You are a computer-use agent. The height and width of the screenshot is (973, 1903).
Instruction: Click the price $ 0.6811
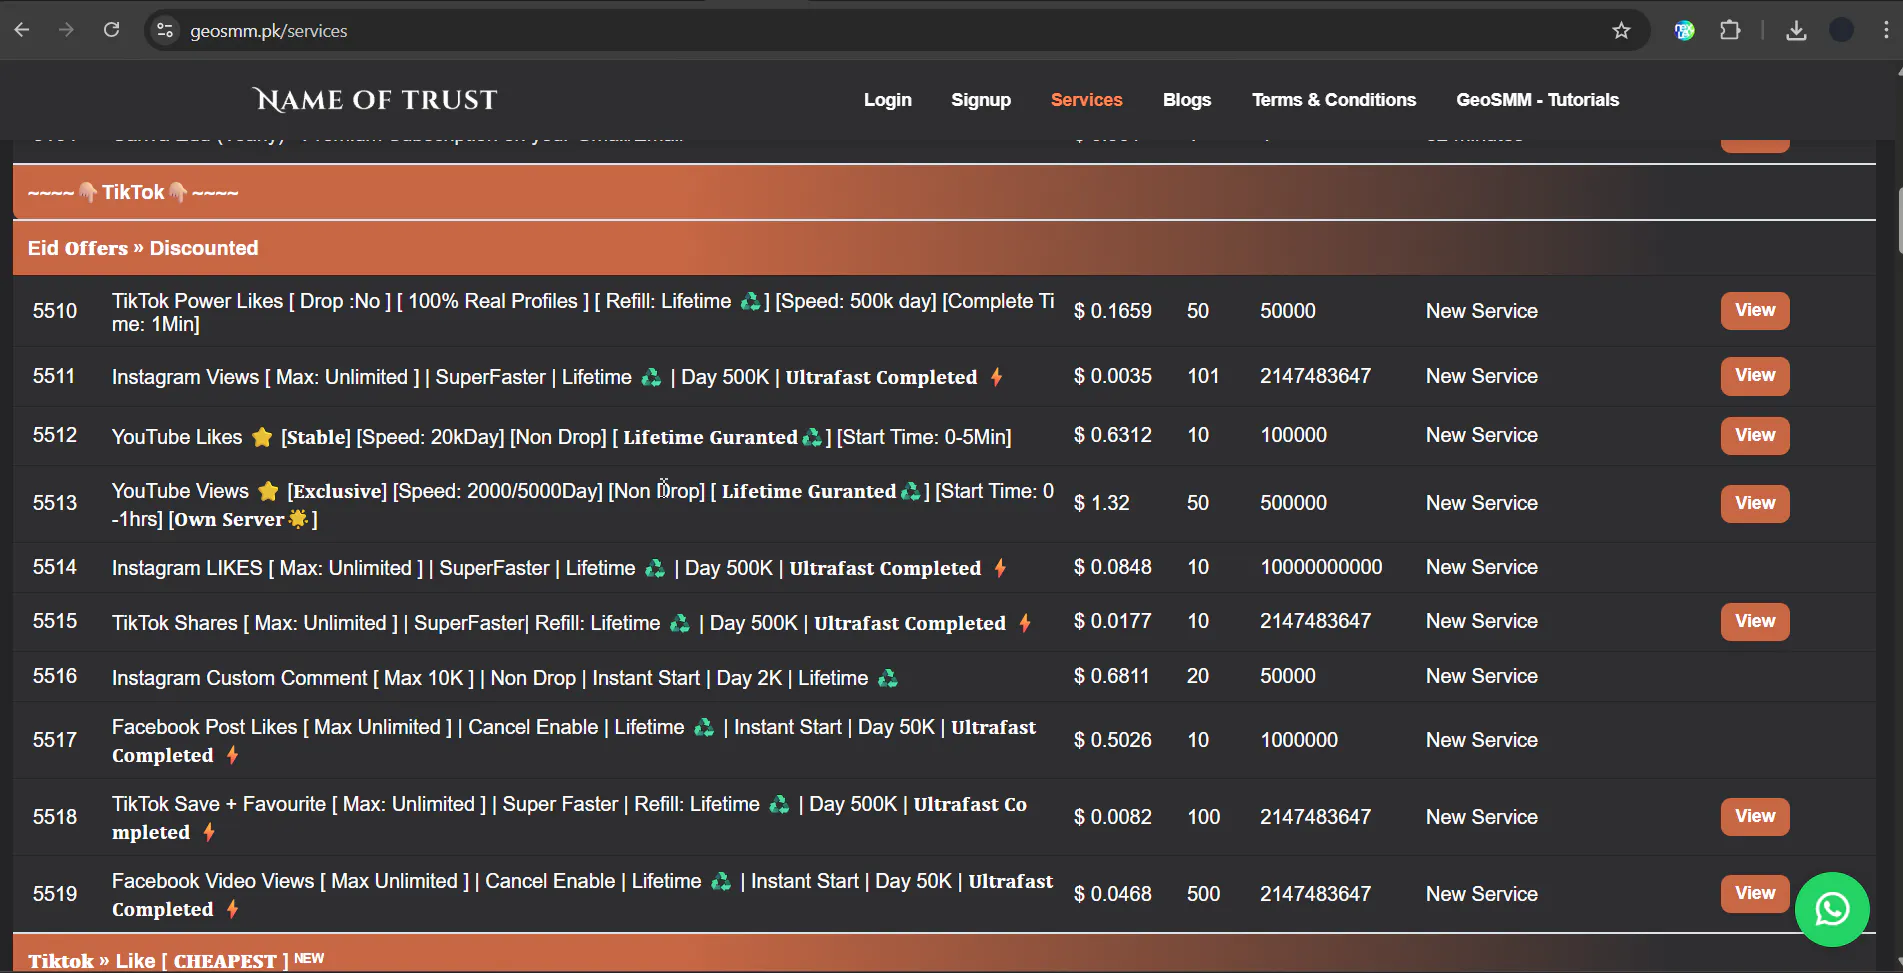1112,676
